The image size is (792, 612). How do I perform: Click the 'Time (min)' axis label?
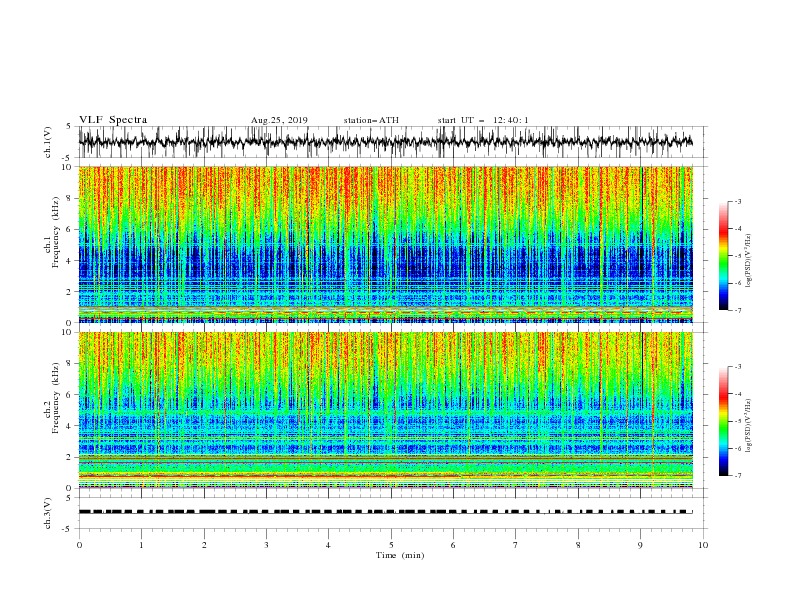point(400,555)
